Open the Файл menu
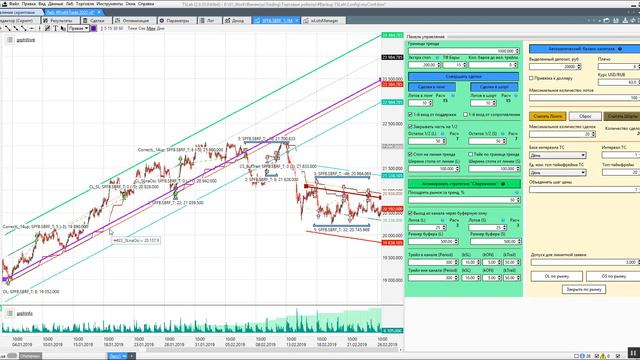The width and height of the screenshot is (640, 360). click(14, 4)
